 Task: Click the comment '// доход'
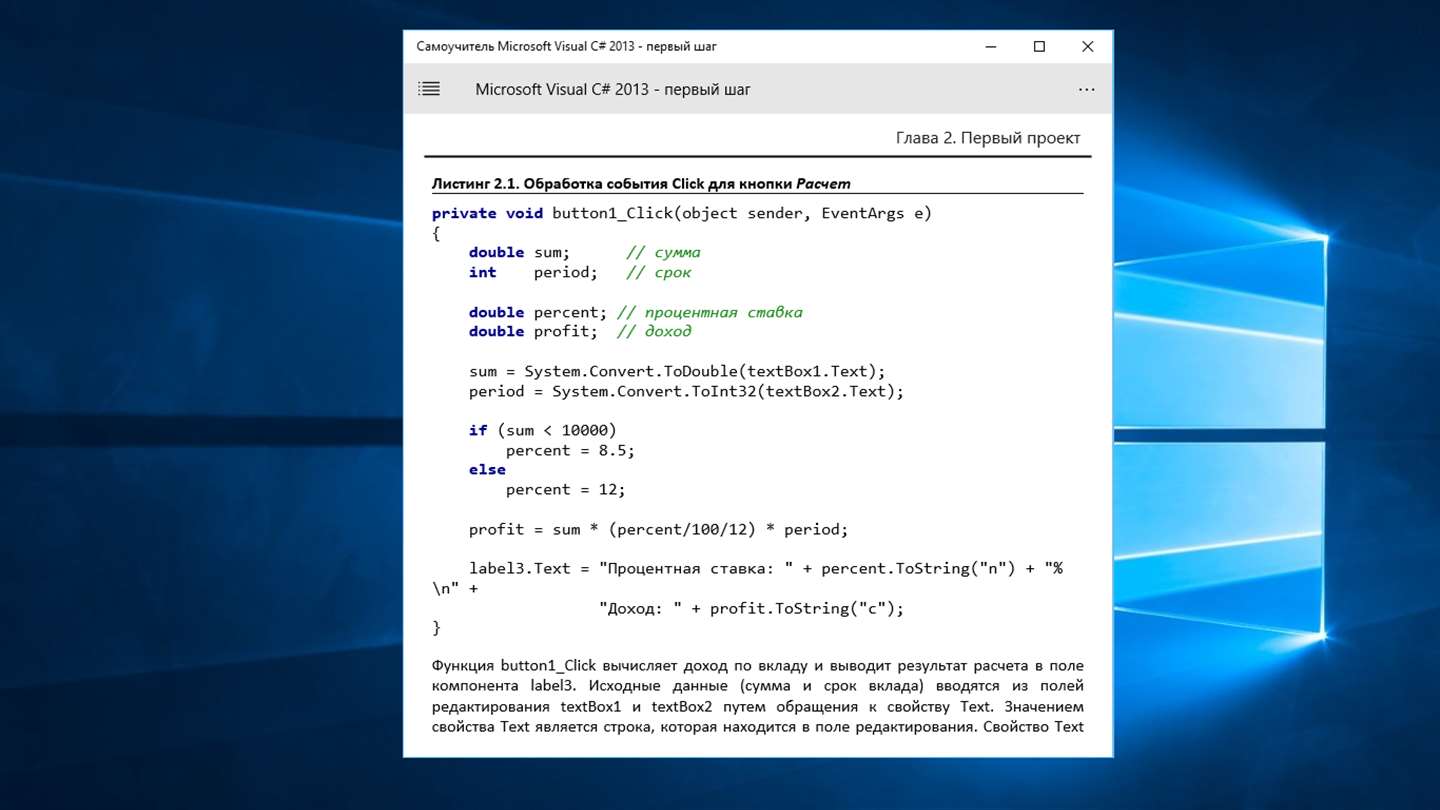click(x=654, y=331)
